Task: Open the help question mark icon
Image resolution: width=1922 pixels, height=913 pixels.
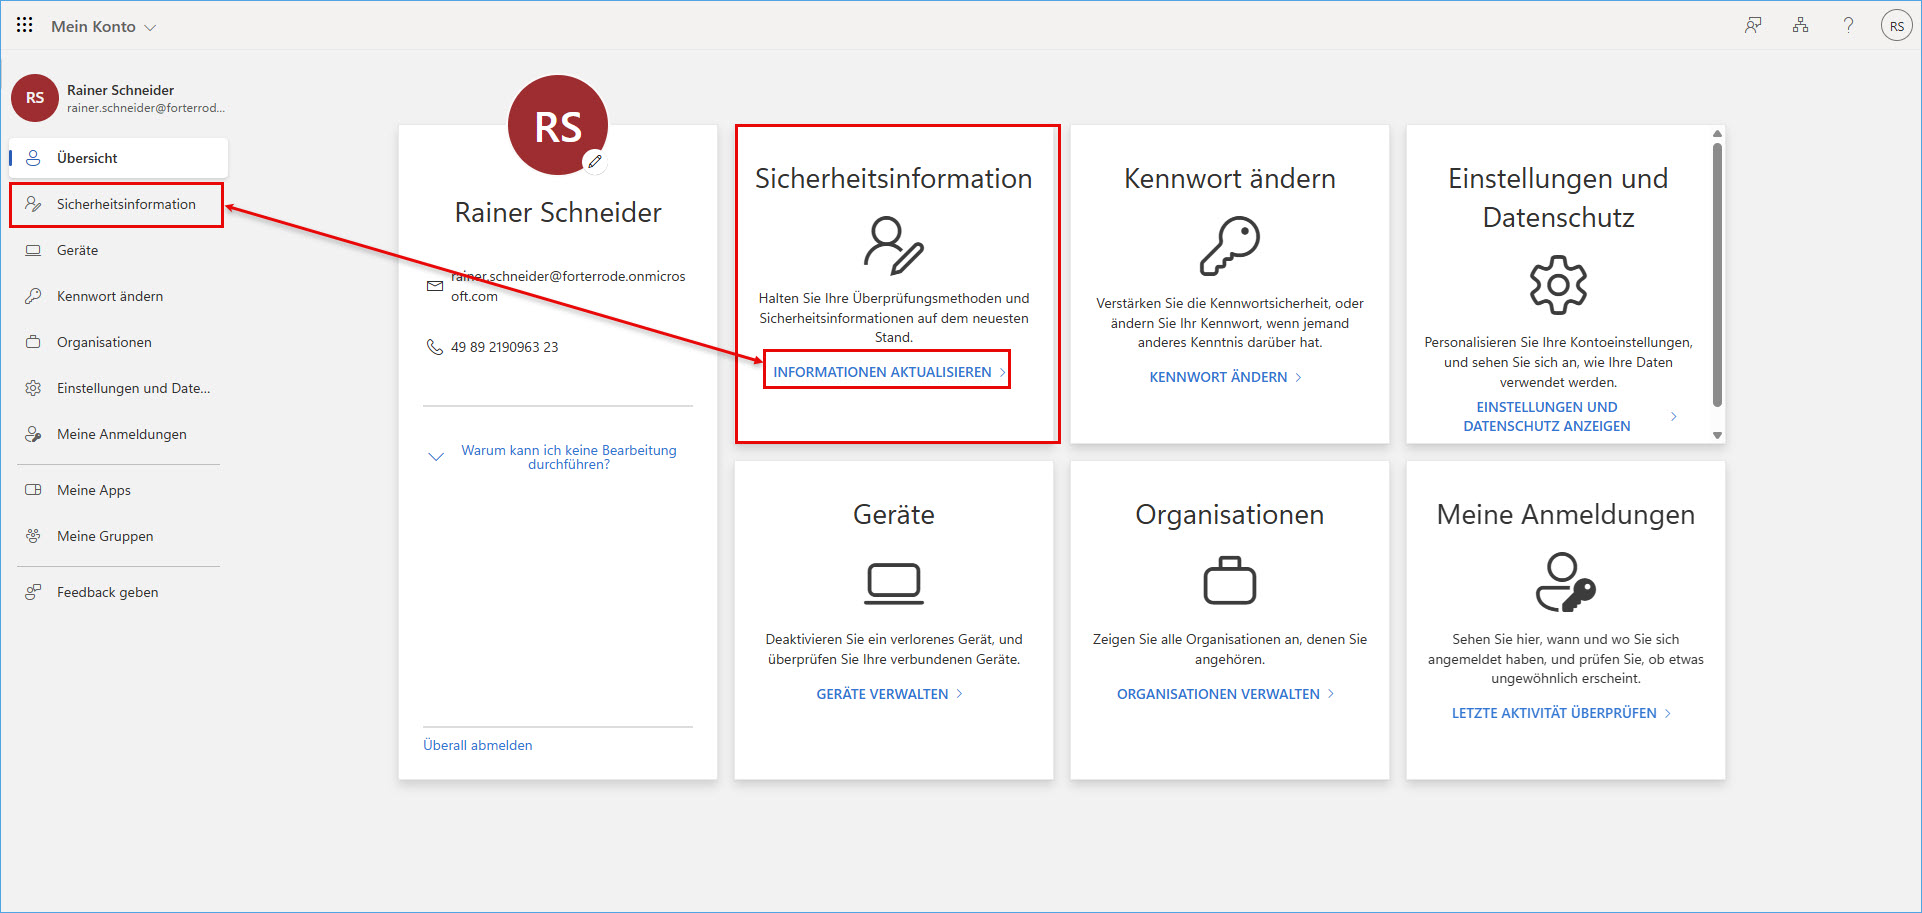Action: tap(1848, 26)
